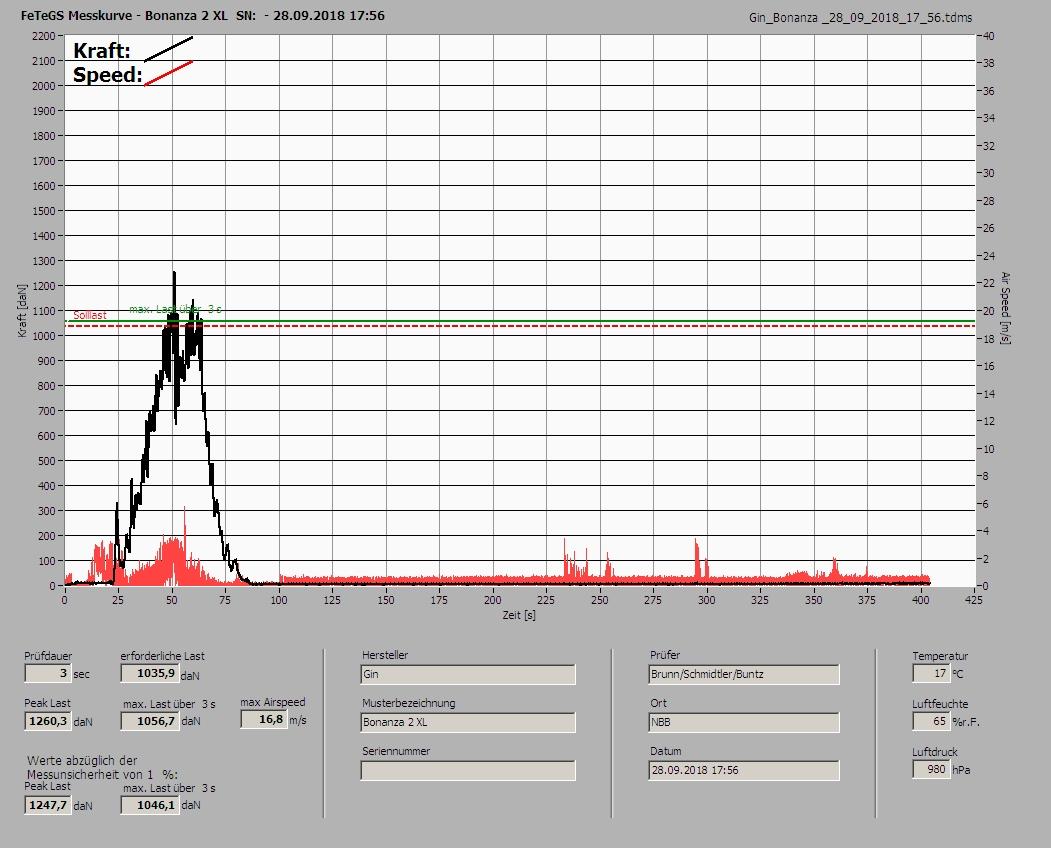Screen dimensions: 1051x848
Task: Click the m/s unit beside max Airspeed
Action: [298, 721]
